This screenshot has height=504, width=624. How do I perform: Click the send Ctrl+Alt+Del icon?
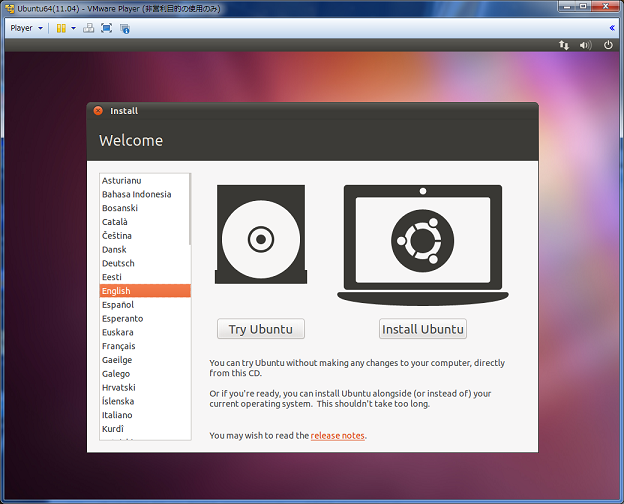tap(88, 28)
